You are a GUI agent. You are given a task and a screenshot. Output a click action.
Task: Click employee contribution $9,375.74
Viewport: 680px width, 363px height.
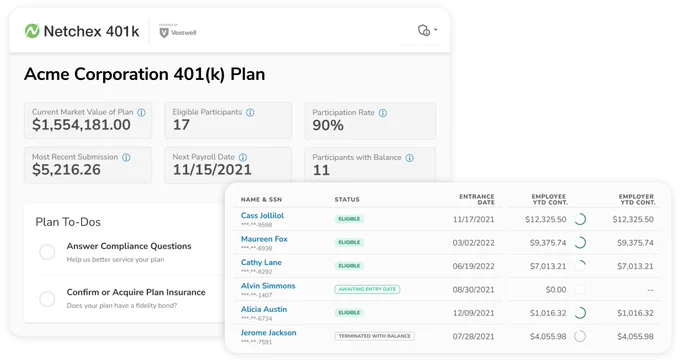pyautogui.click(x=548, y=243)
